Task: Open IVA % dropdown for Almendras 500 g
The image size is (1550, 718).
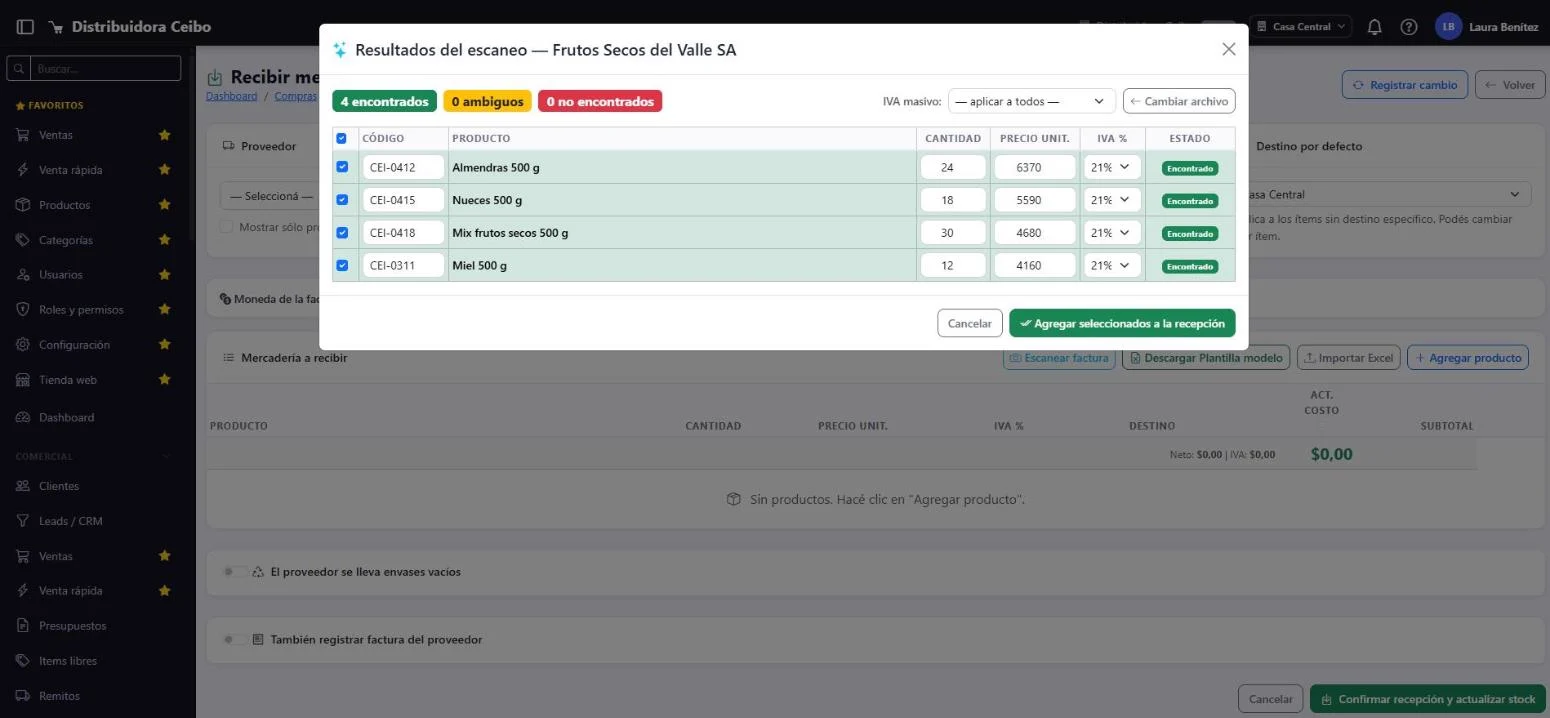Action: click(x=1112, y=168)
